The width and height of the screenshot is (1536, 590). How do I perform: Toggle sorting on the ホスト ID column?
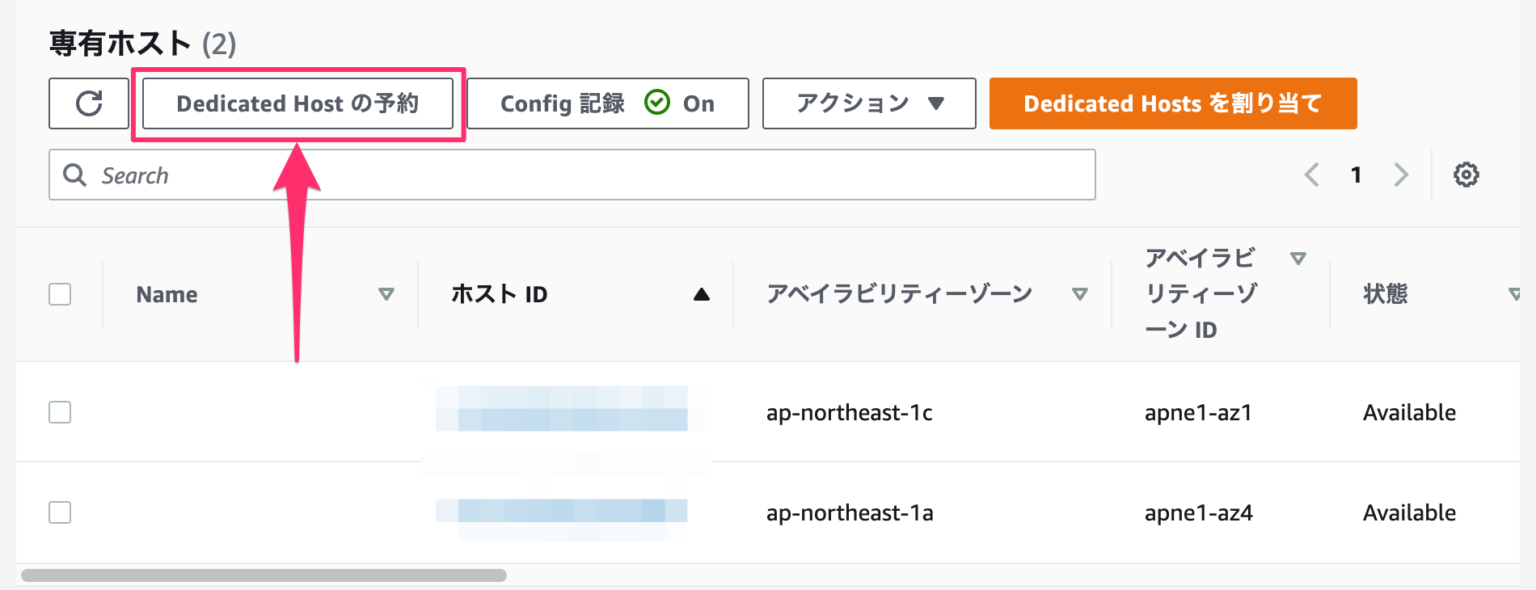click(701, 294)
